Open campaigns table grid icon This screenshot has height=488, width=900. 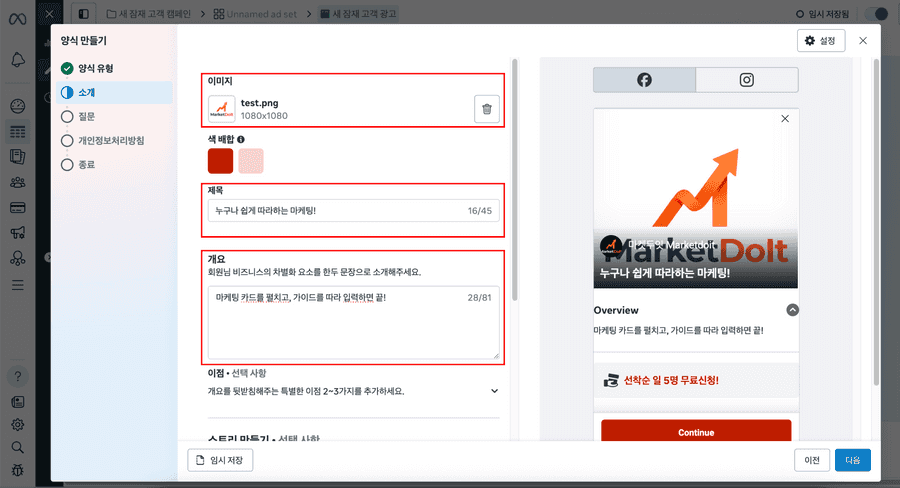click(18, 132)
